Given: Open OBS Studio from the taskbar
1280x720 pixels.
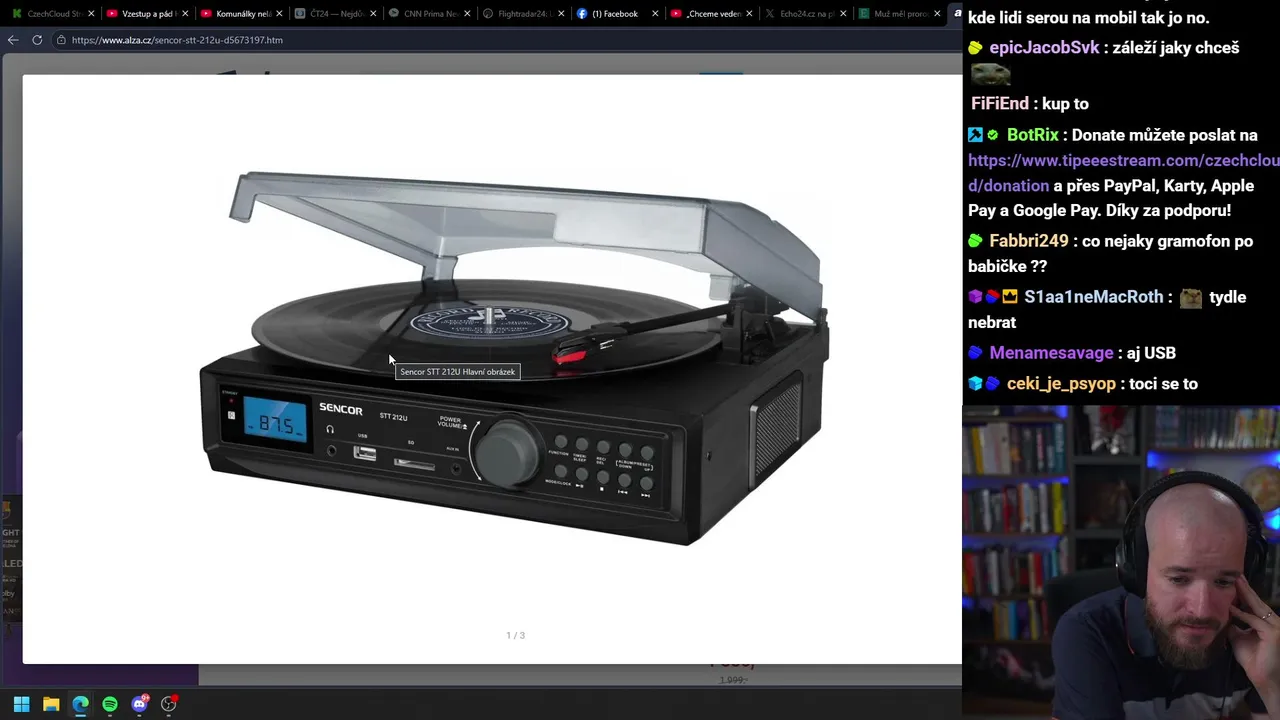Looking at the screenshot, I should [169, 704].
